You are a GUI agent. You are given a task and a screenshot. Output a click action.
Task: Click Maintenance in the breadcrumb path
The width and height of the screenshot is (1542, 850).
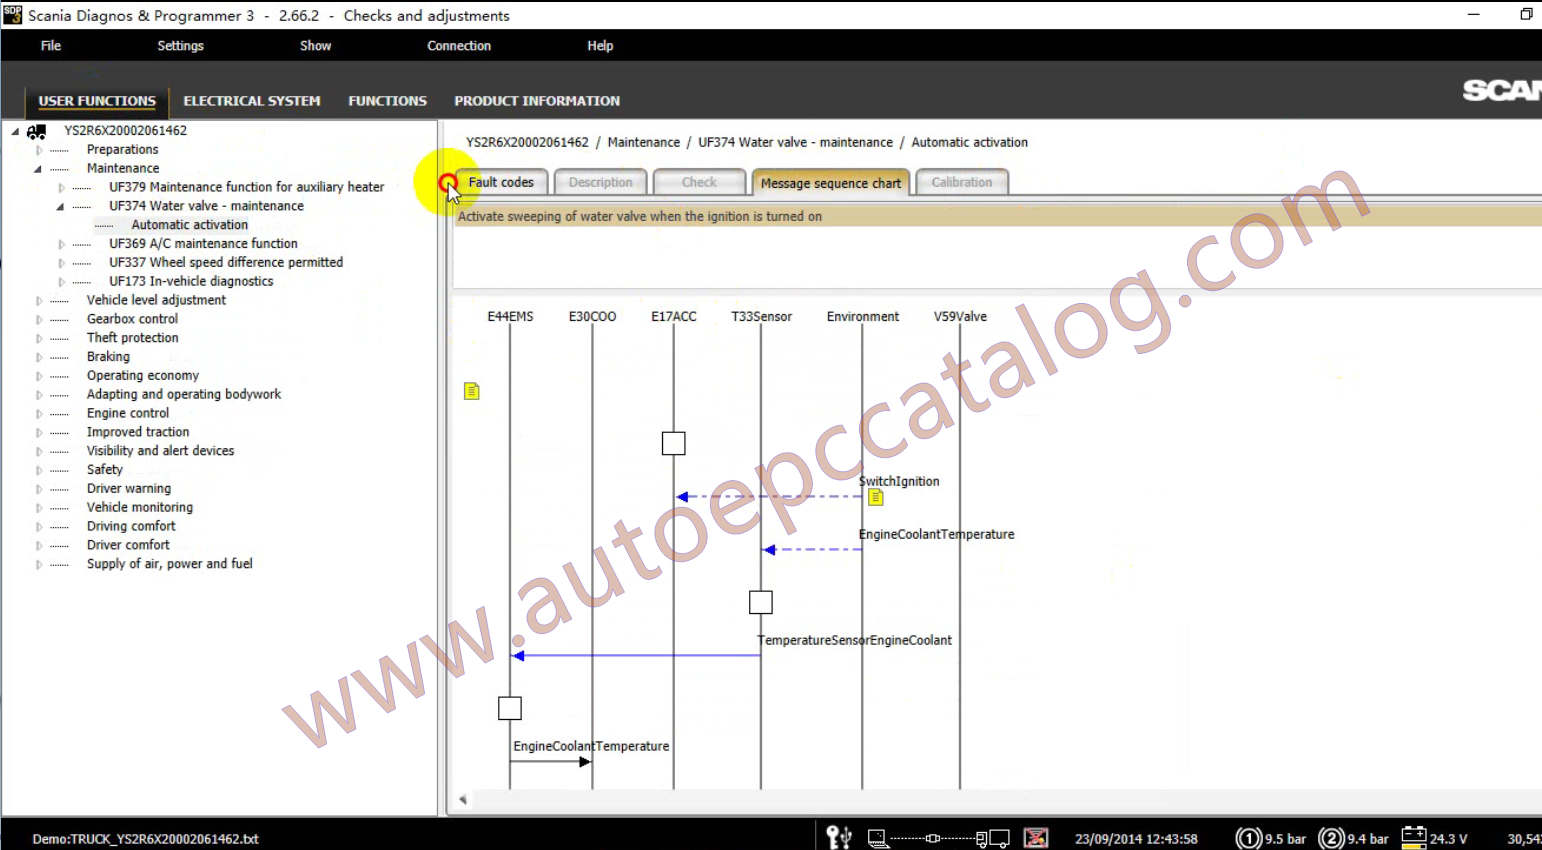(644, 143)
